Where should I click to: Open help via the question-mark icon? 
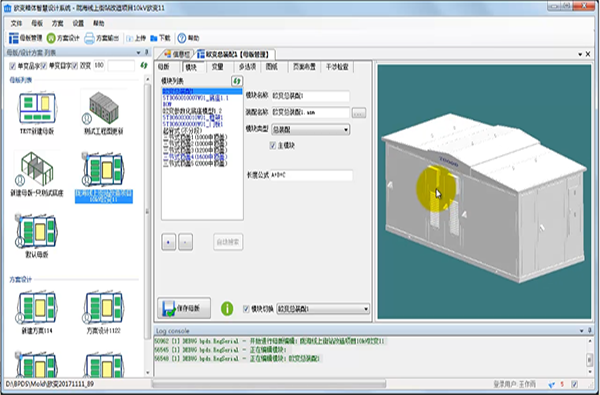point(182,38)
